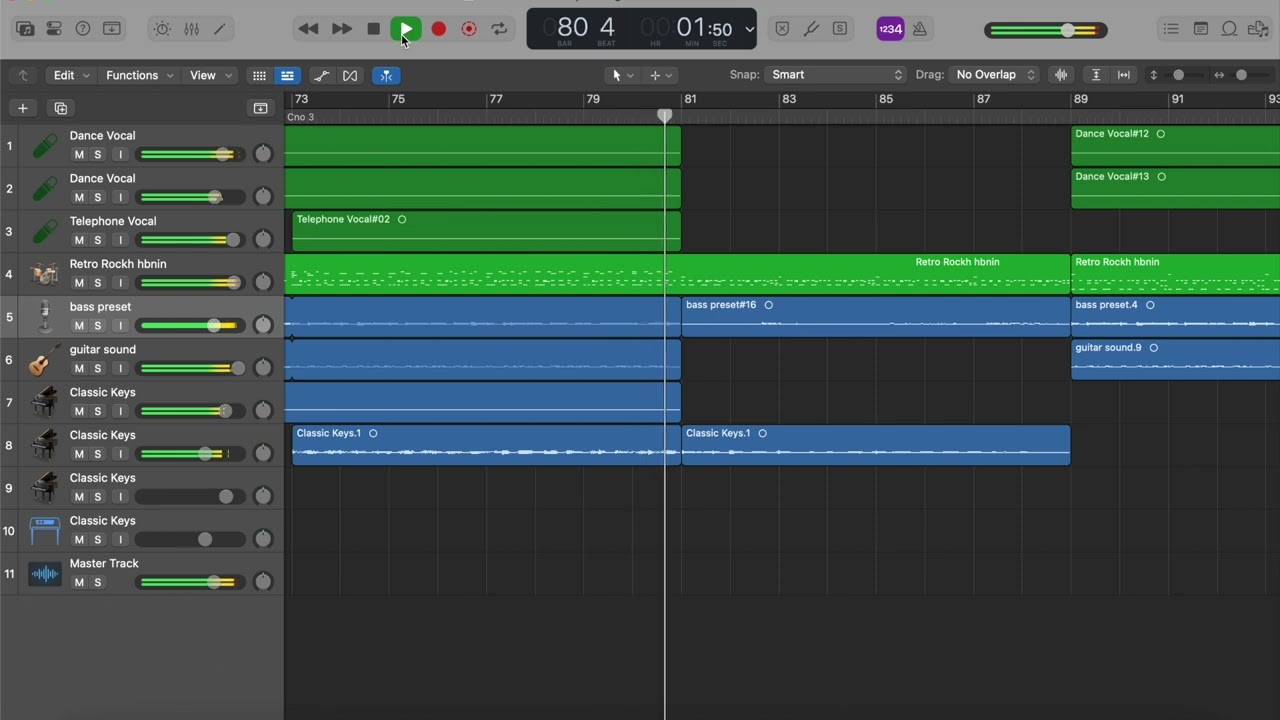Image resolution: width=1280 pixels, height=720 pixels.
Task: Select the guitar sound track icon
Action: pyautogui.click(x=44, y=360)
